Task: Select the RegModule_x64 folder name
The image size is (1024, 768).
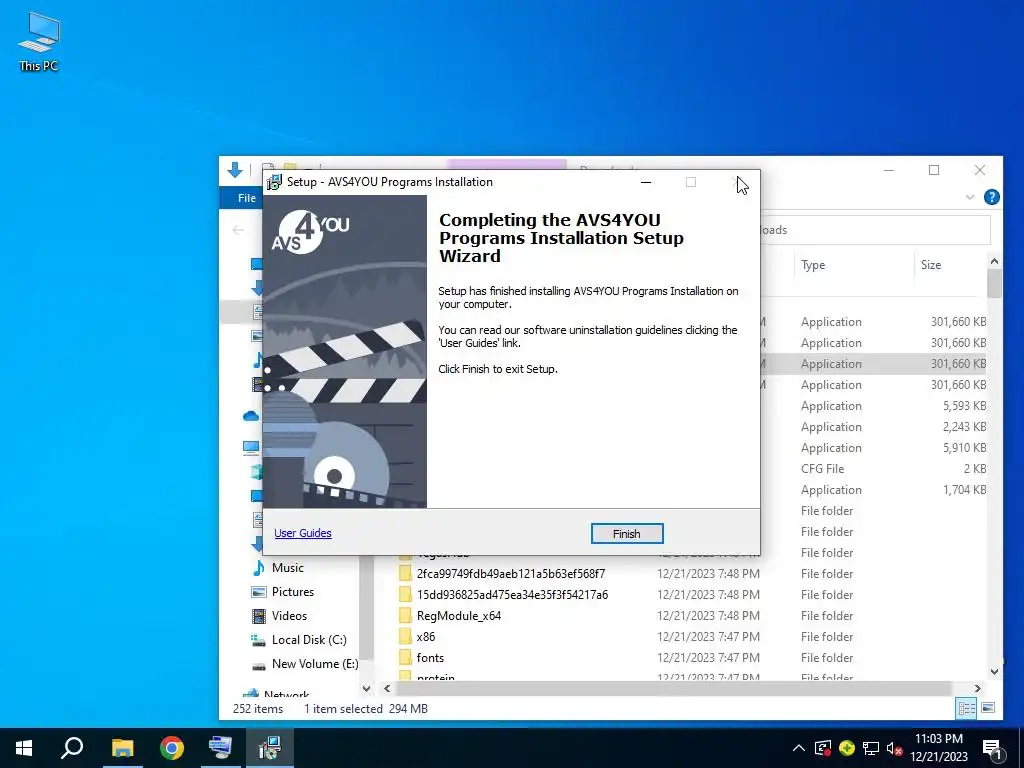Action: click(x=458, y=615)
